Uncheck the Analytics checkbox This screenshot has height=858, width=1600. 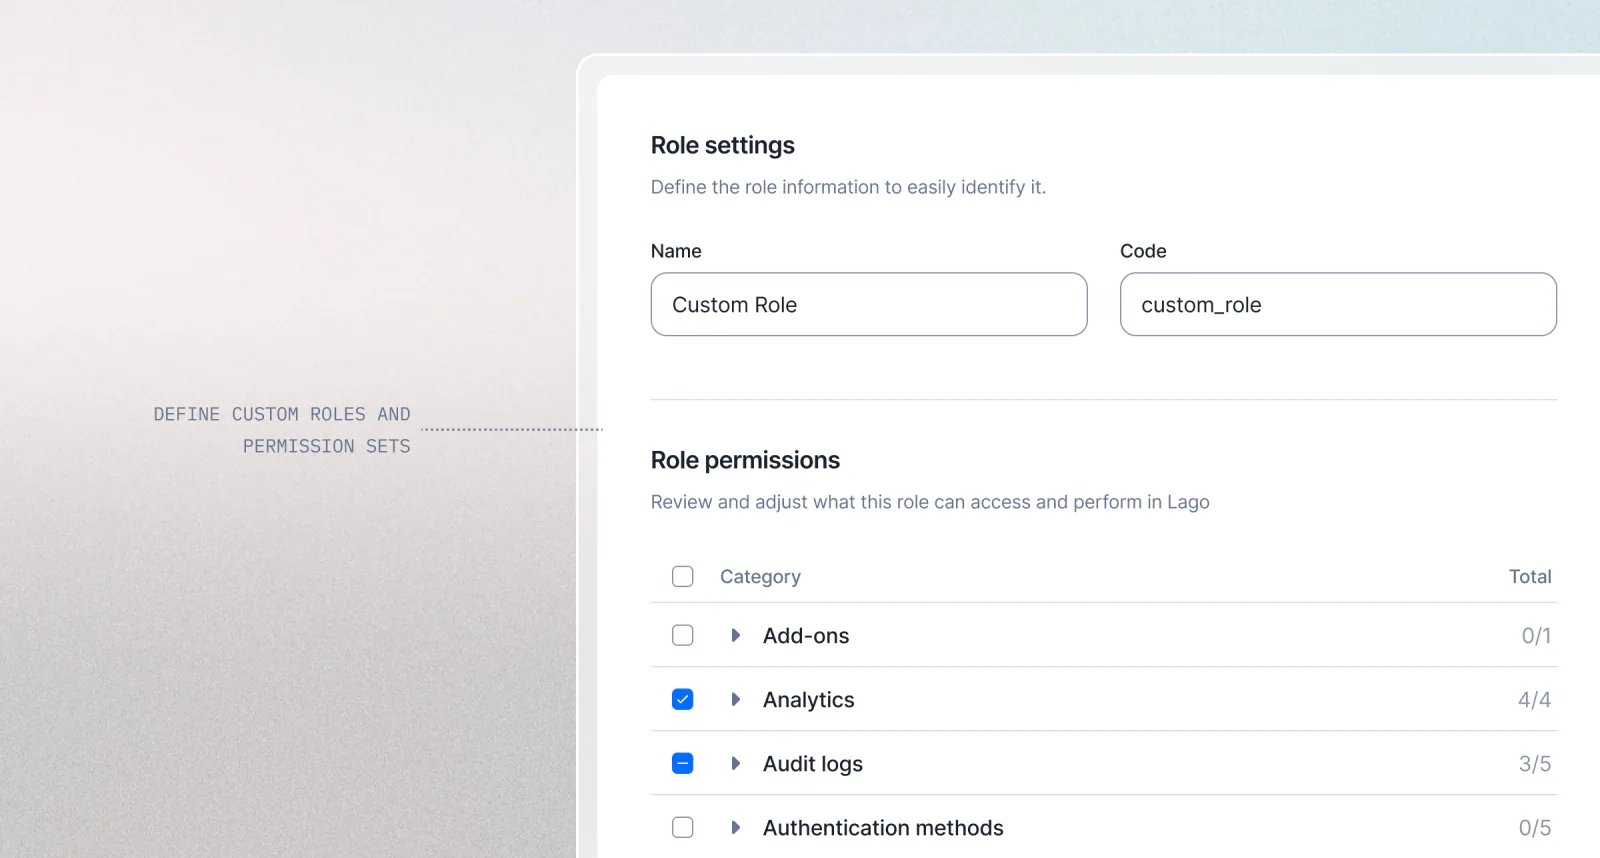pyautogui.click(x=683, y=699)
